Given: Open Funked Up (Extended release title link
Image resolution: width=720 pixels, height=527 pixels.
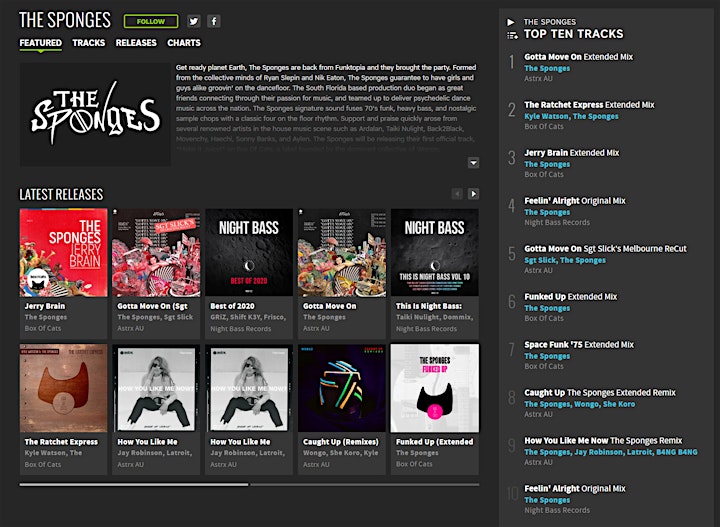Looking at the screenshot, I should point(434,442).
